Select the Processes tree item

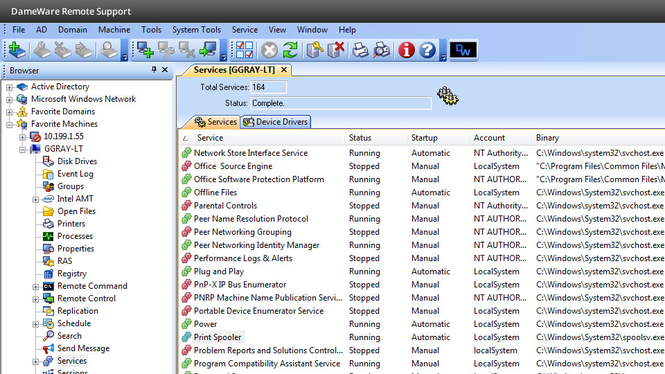tap(75, 236)
